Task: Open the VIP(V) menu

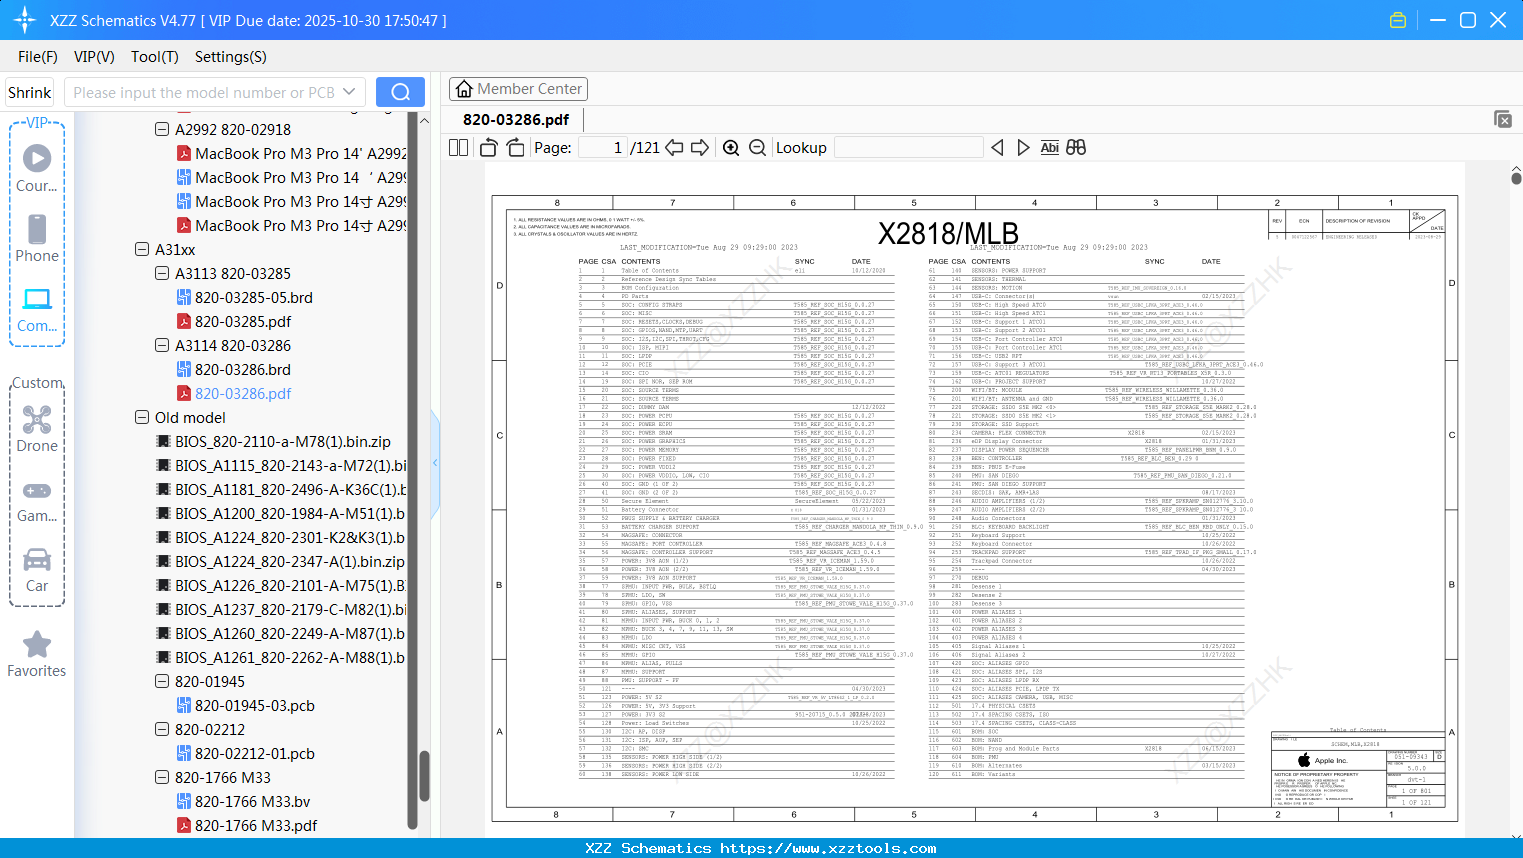Action: tap(94, 57)
